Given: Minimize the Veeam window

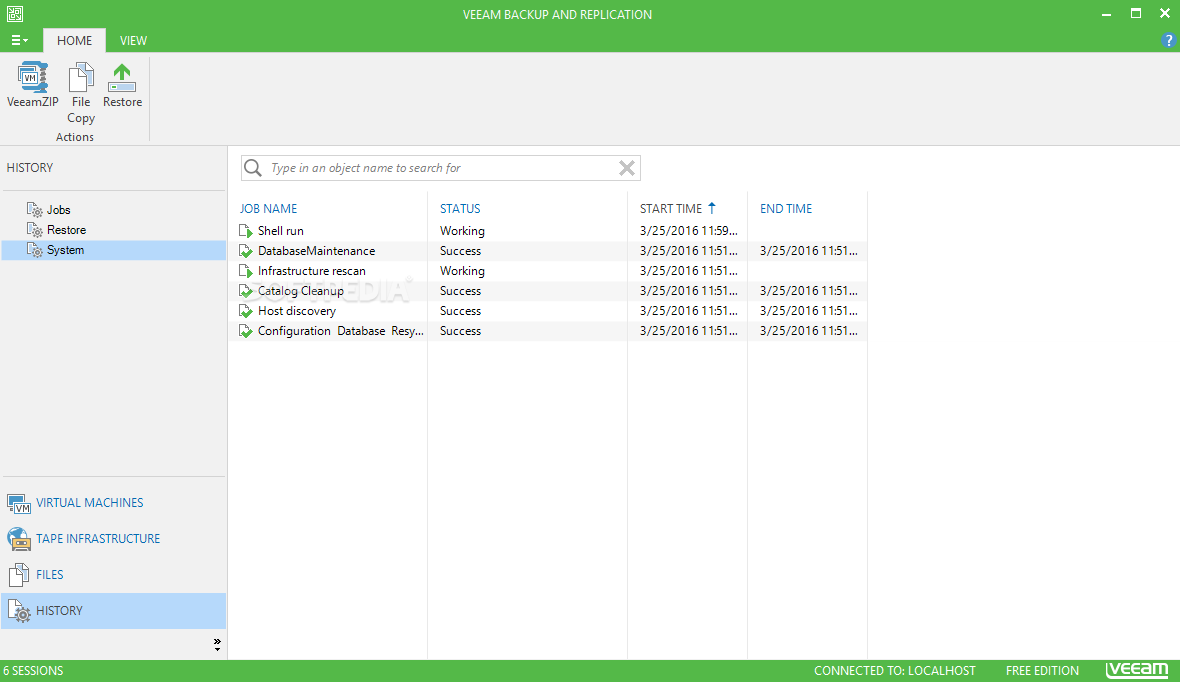Looking at the screenshot, I should [x=1106, y=14].
